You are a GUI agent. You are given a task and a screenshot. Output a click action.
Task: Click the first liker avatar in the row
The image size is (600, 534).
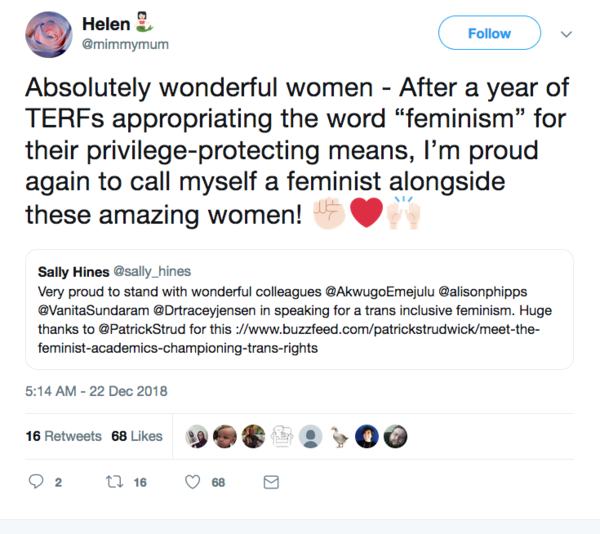(199, 437)
